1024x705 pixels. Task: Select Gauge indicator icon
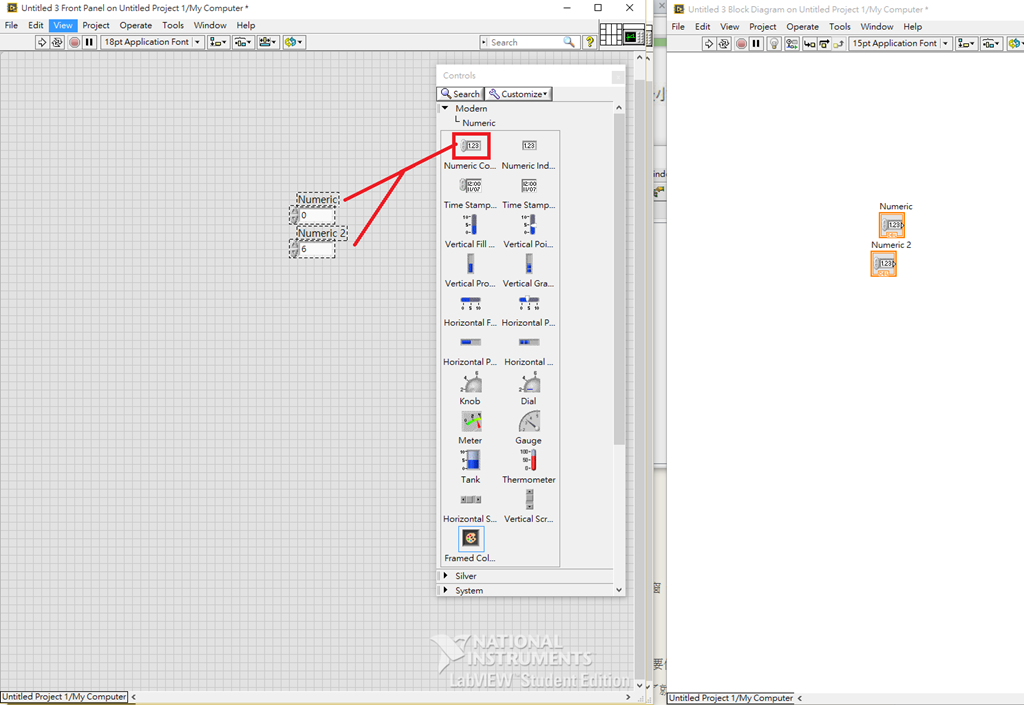pyautogui.click(x=529, y=422)
